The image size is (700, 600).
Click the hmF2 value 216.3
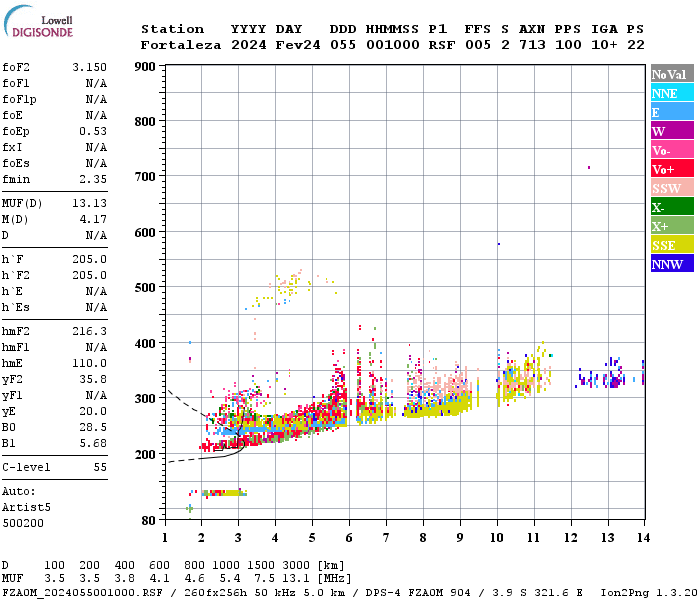point(90,331)
